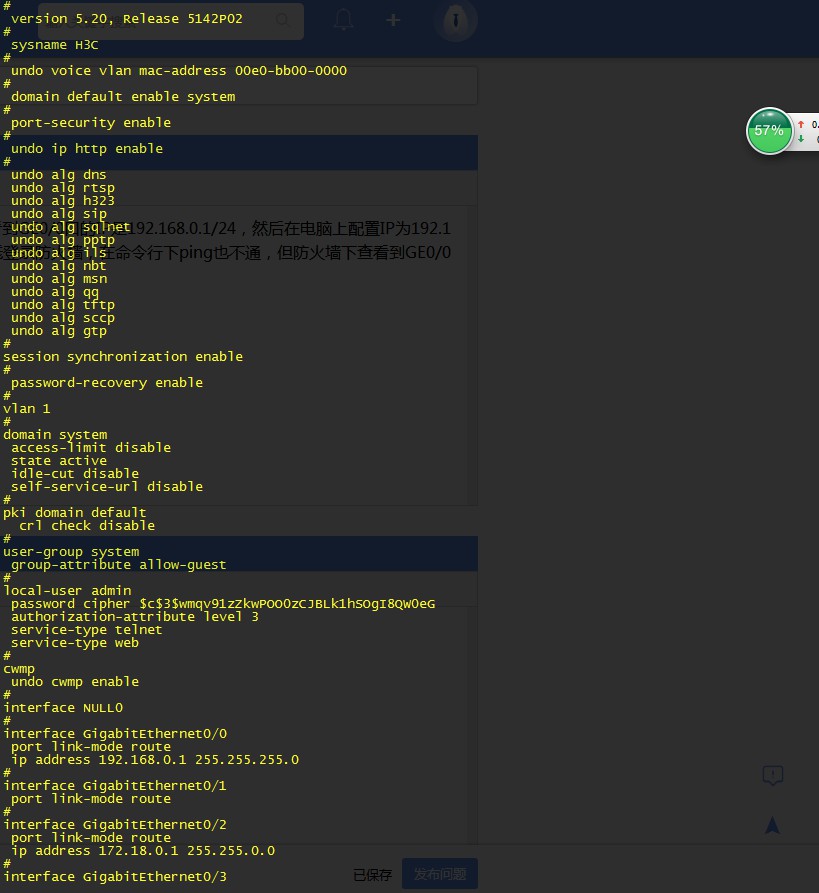Click the 'user-group system' line

(x=71, y=552)
